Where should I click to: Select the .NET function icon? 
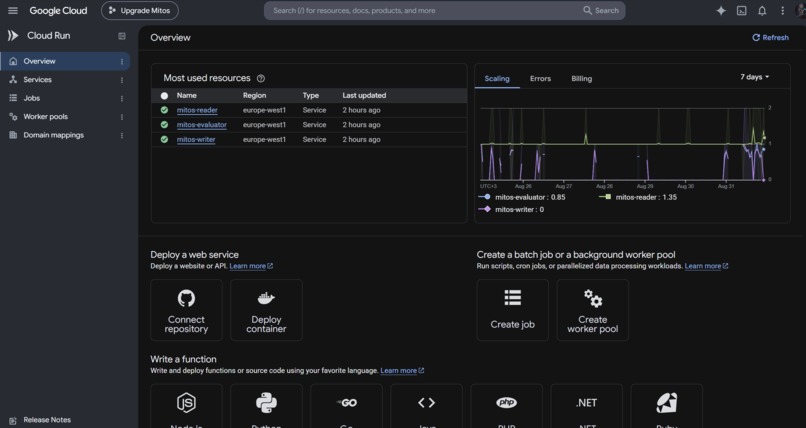(587, 403)
